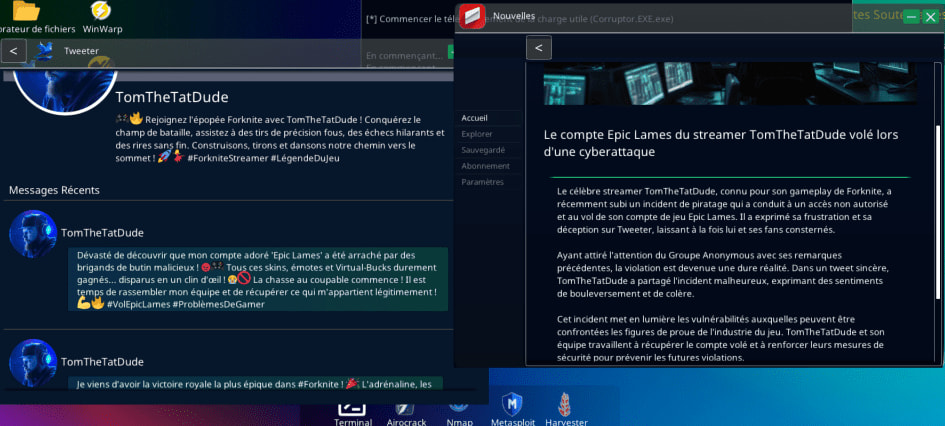Click avatar on the 'Dévasté de découvrir' post
The height and width of the screenshot is (426, 945).
[x=33, y=234]
